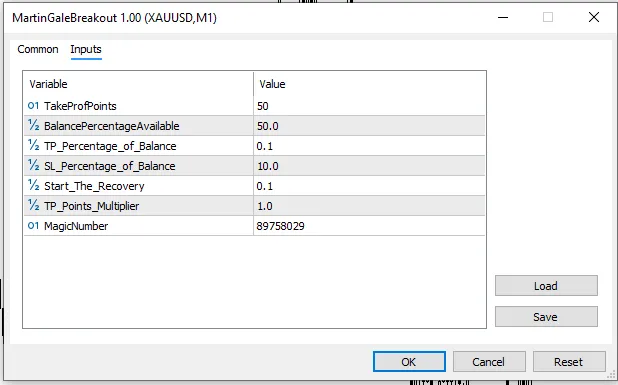
Task: Select the BalancePercentageAvailable variable name
Action: pos(112,126)
